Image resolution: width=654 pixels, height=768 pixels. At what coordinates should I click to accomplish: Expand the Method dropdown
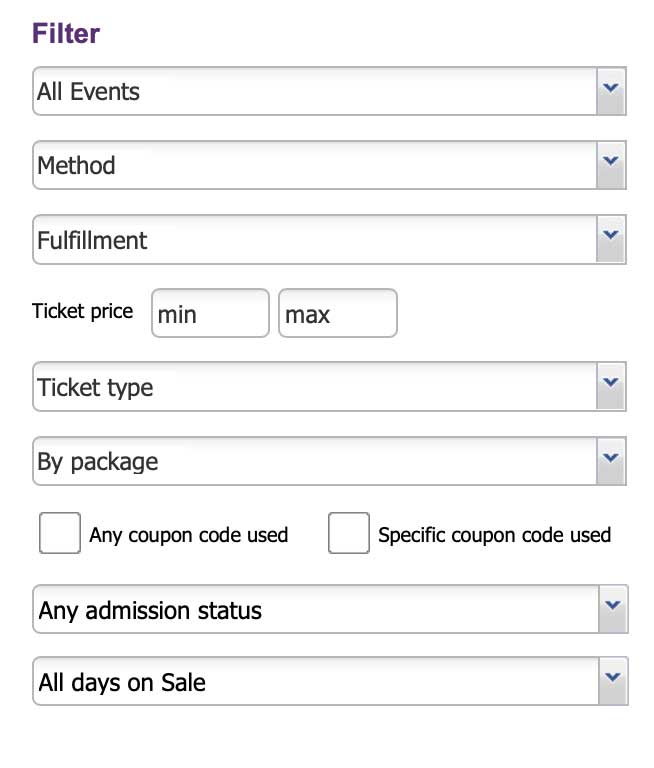tap(329, 165)
